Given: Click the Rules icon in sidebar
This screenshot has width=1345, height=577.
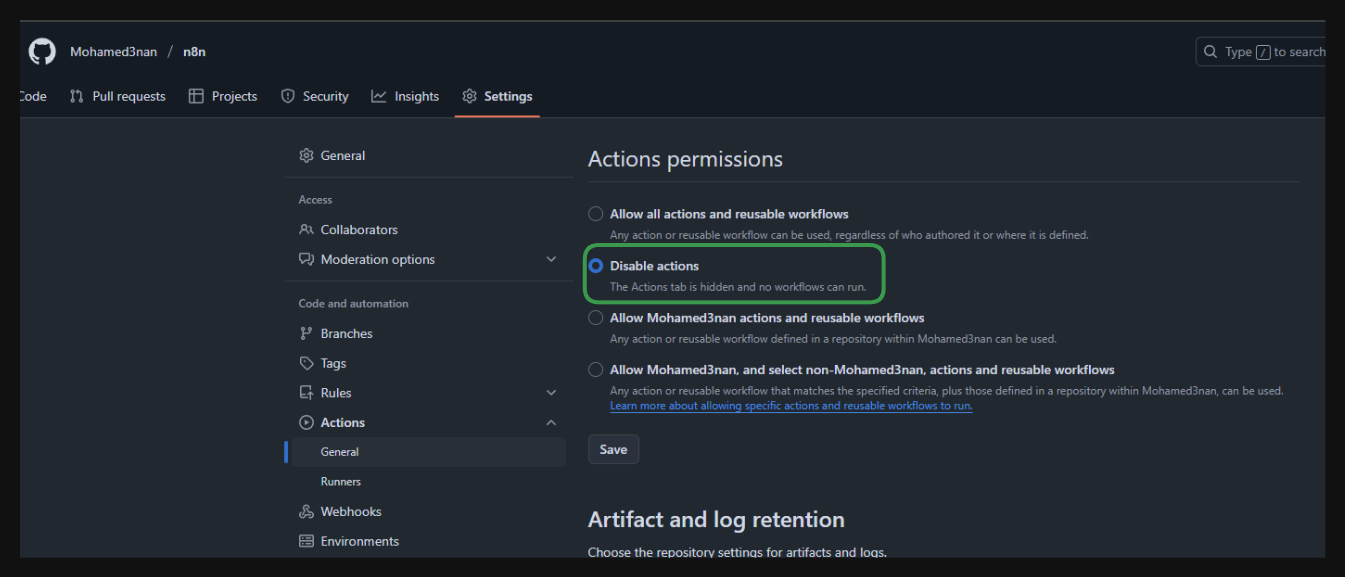Looking at the screenshot, I should pyautogui.click(x=306, y=393).
